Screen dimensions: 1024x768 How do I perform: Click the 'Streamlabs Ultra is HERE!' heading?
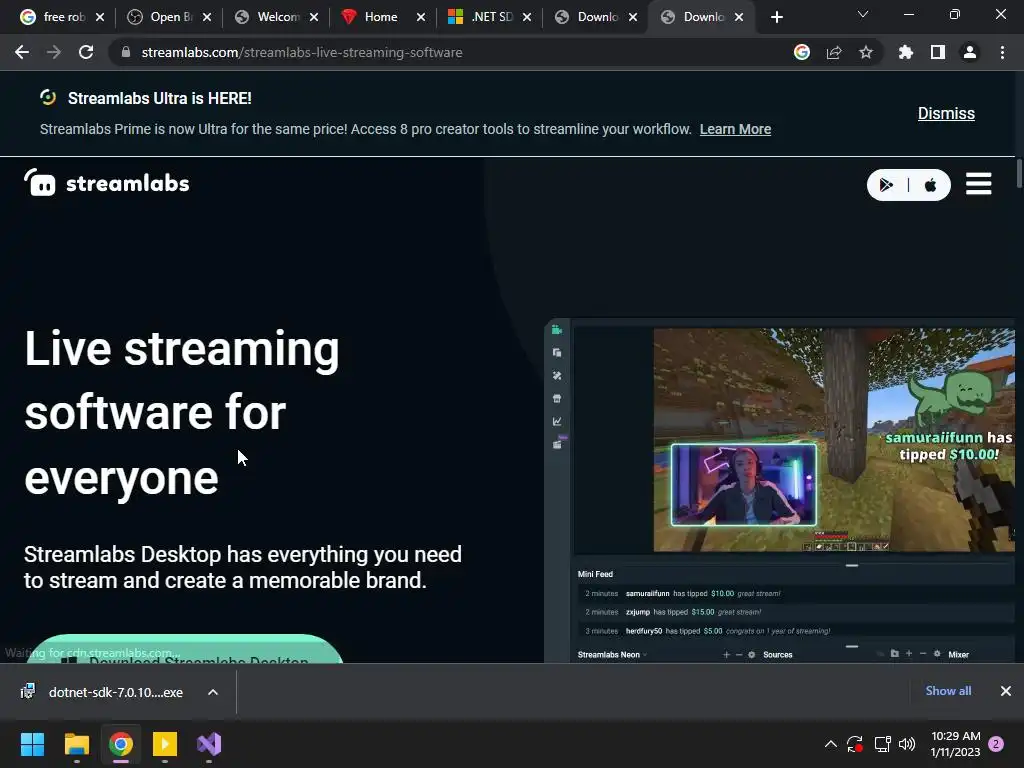[160, 99]
